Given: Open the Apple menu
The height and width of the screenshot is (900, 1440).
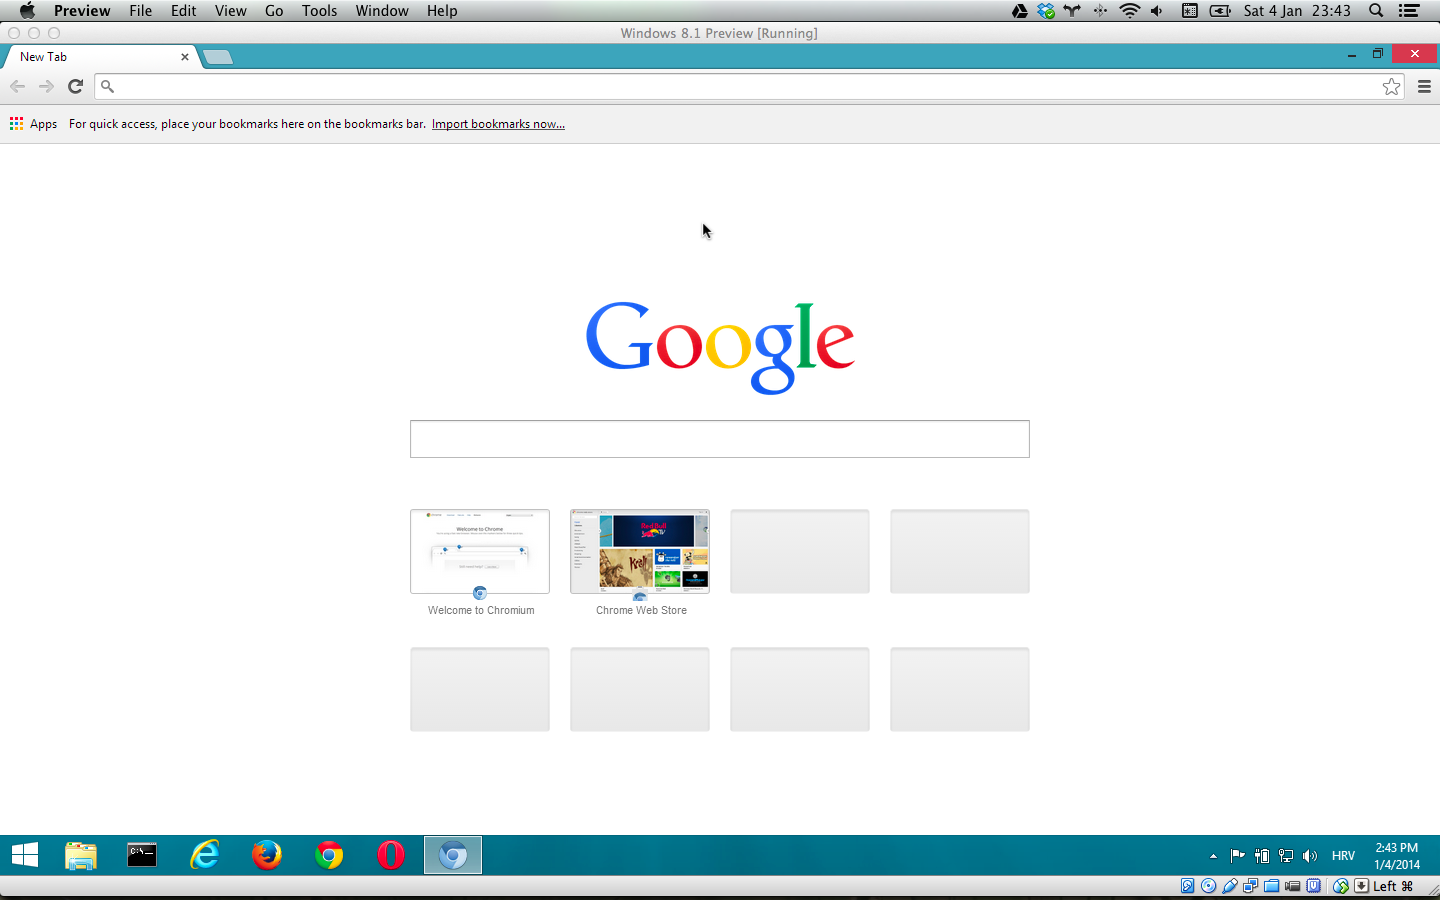Looking at the screenshot, I should pyautogui.click(x=27, y=11).
